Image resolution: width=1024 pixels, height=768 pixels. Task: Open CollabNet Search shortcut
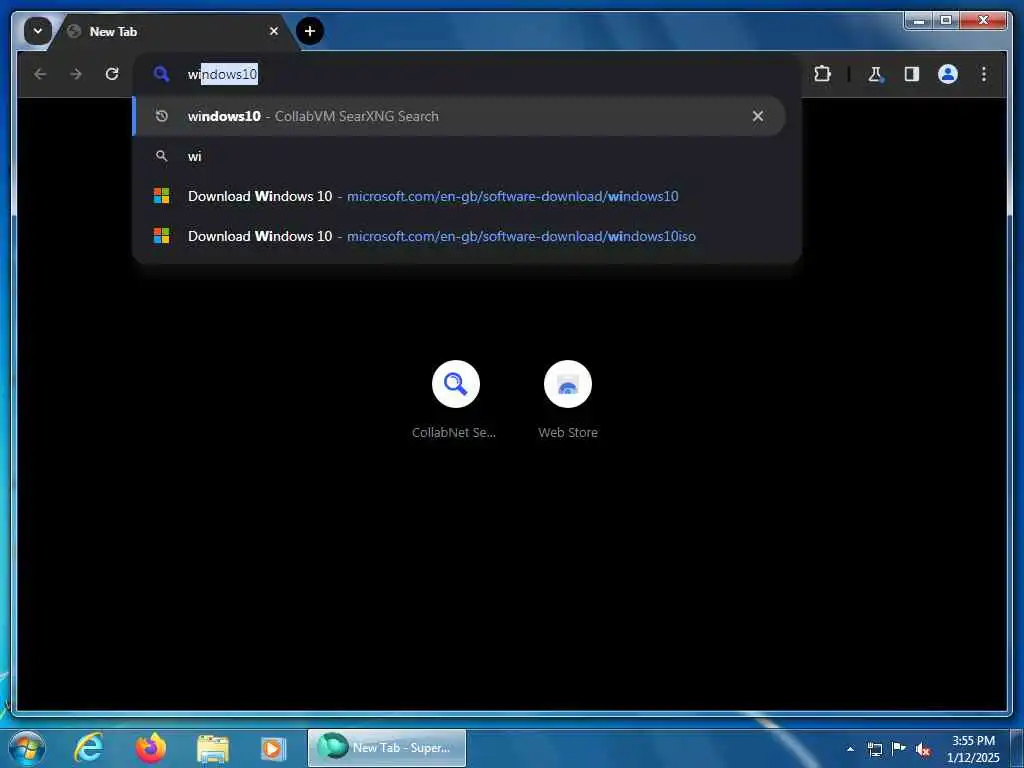click(x=455, y=399)
